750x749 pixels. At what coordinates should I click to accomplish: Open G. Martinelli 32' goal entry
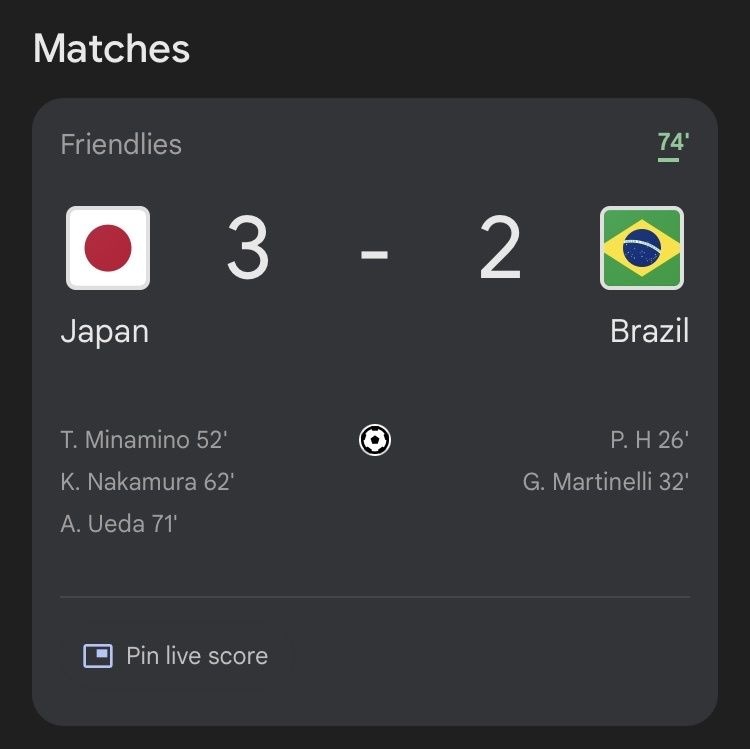(605, 482)
